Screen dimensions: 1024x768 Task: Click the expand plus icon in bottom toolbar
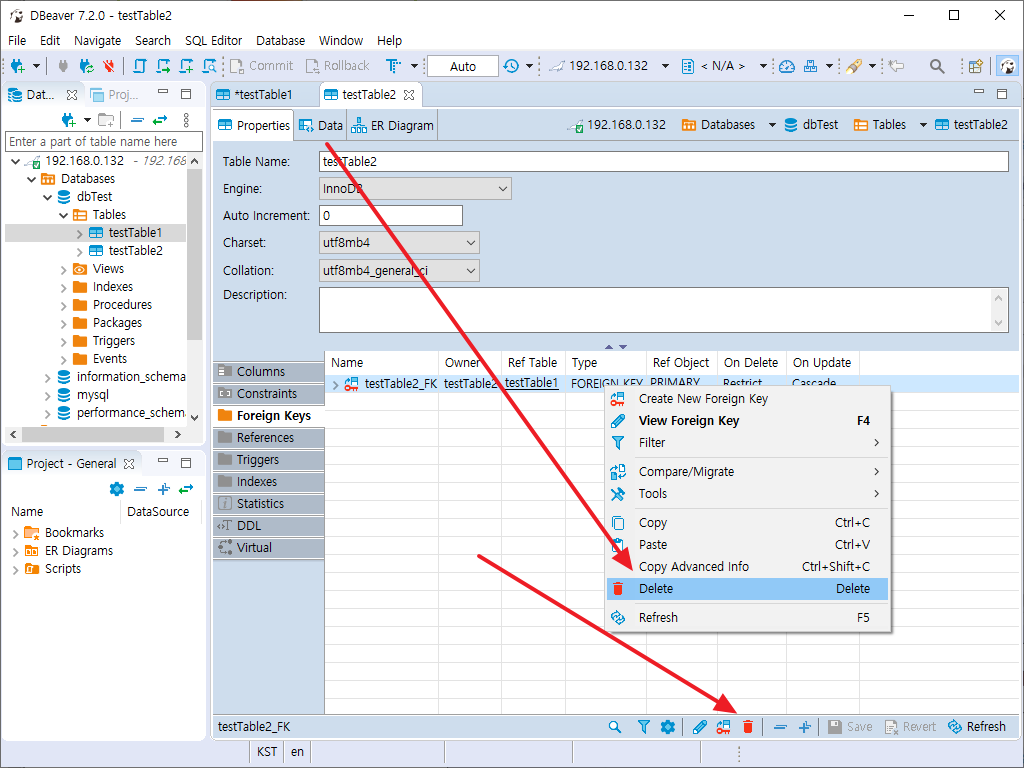click(x=805, y=727)
